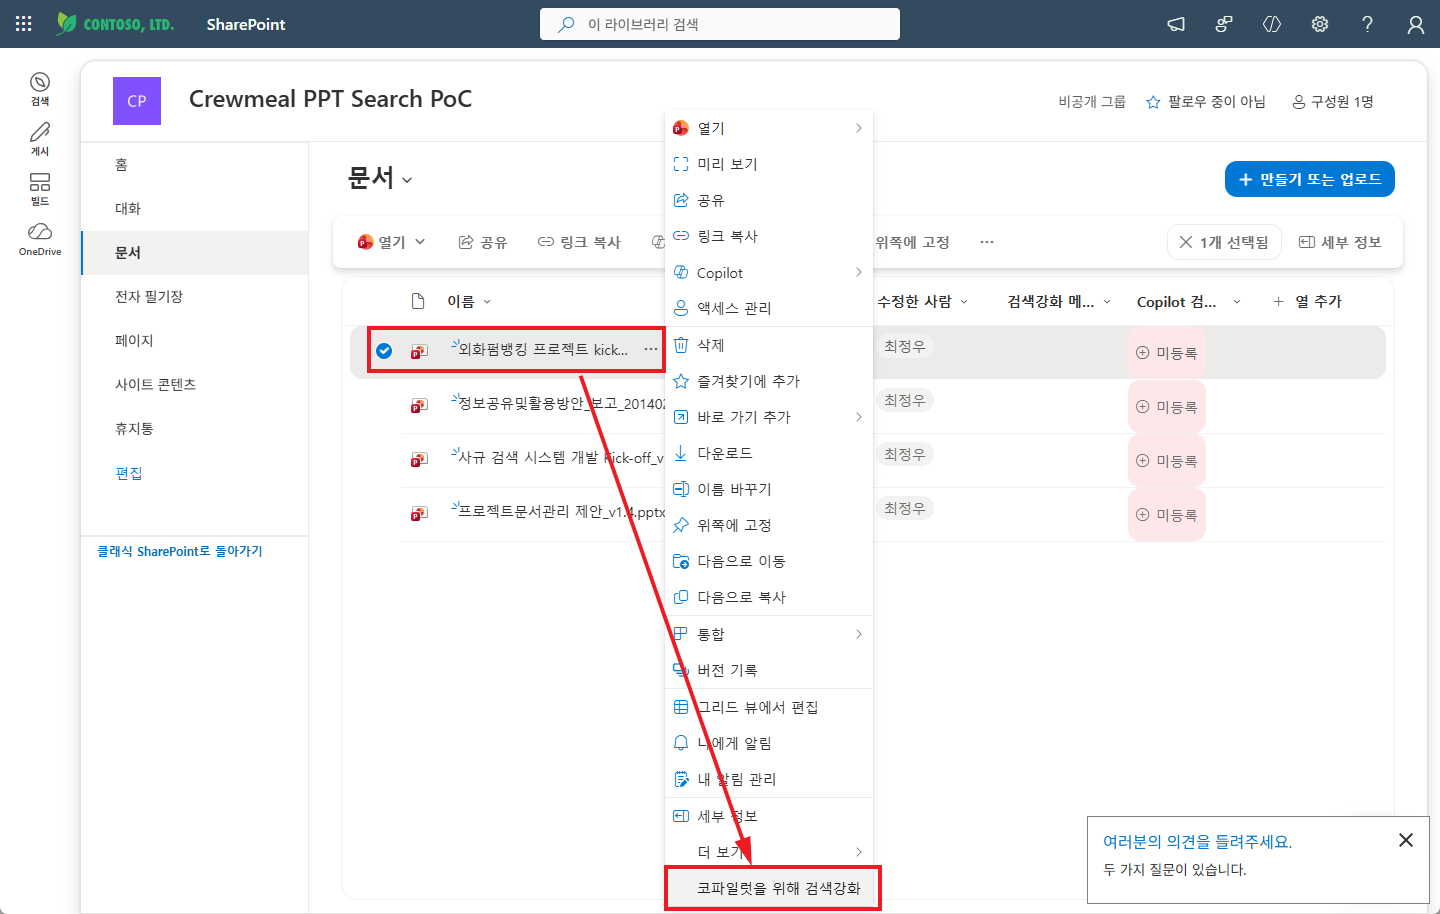Image resolution: width=1440 pixels, height=914 pixels.
Task: Click 열 추가 column button
Action: tap(1307, 301)
